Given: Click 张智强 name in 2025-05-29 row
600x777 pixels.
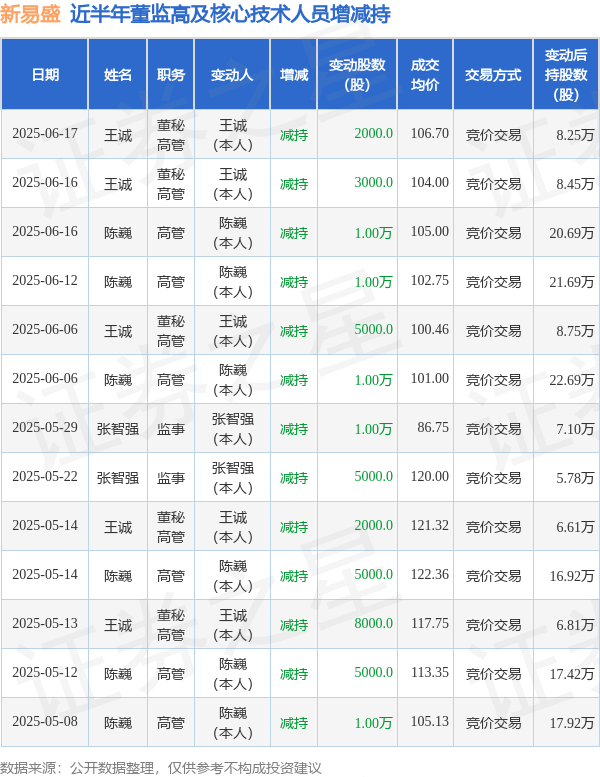Looking at the screenshot, I should (x=118, y=429).
